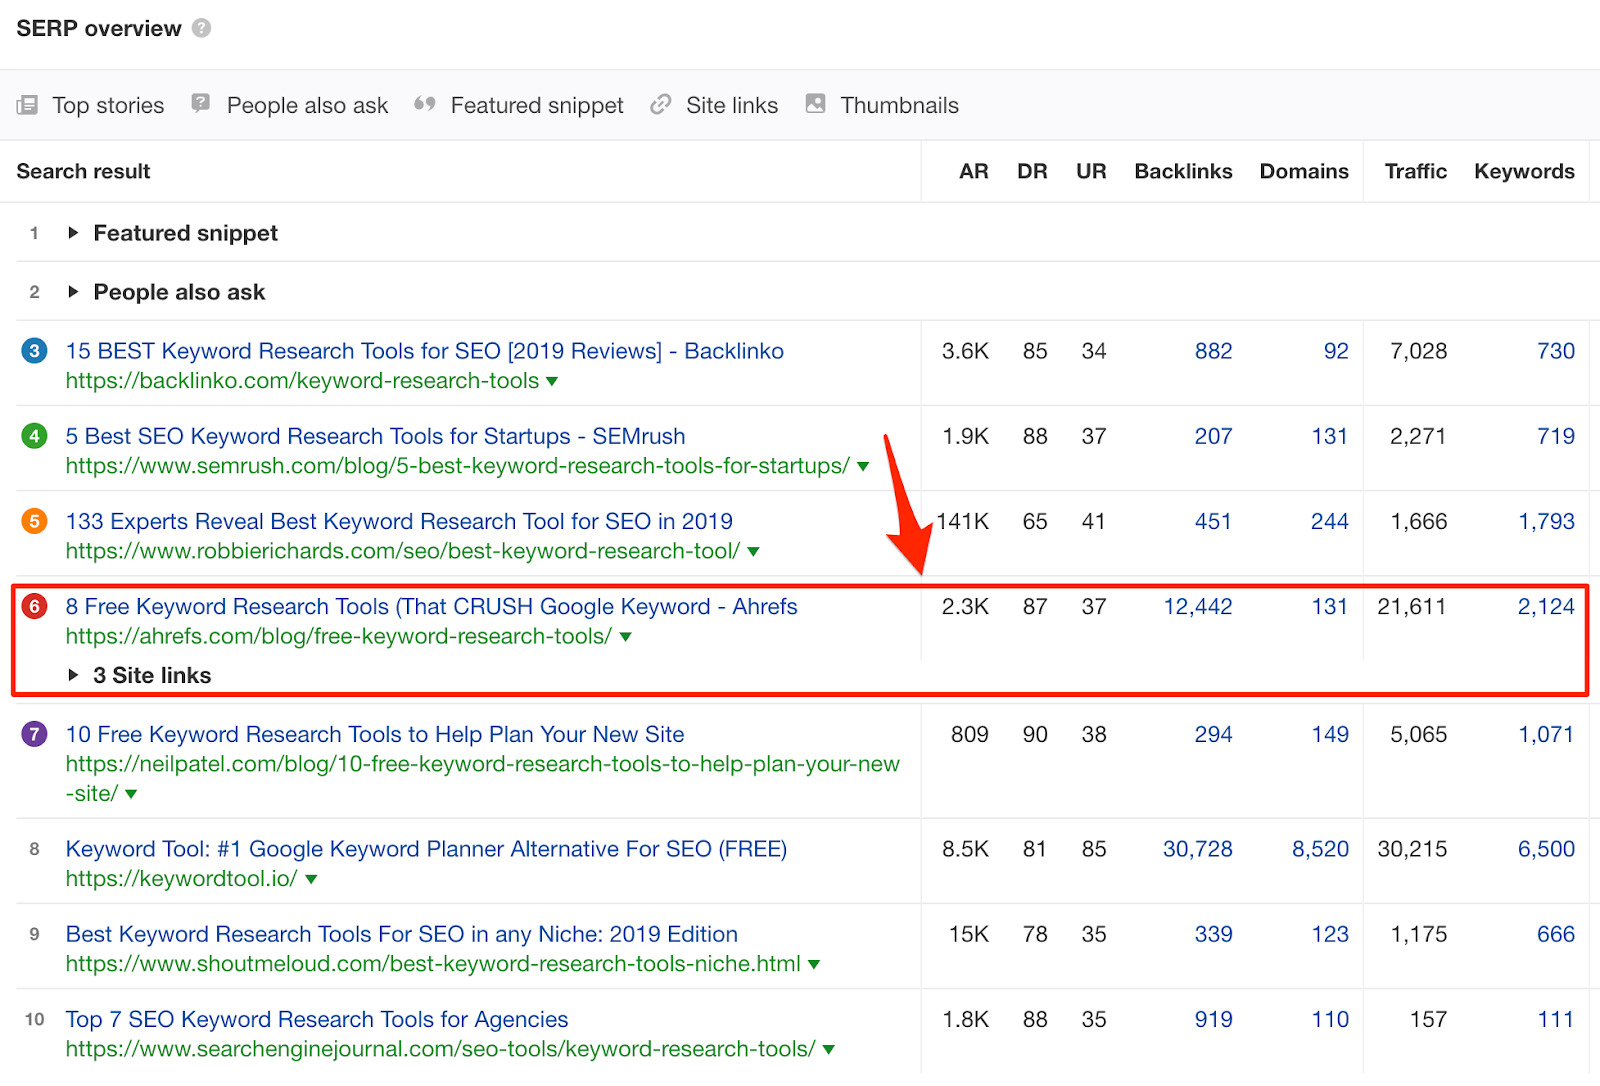The image size is (1600, 1086).
Task: Click the Backlinks column header
Action: (1183, 171)
